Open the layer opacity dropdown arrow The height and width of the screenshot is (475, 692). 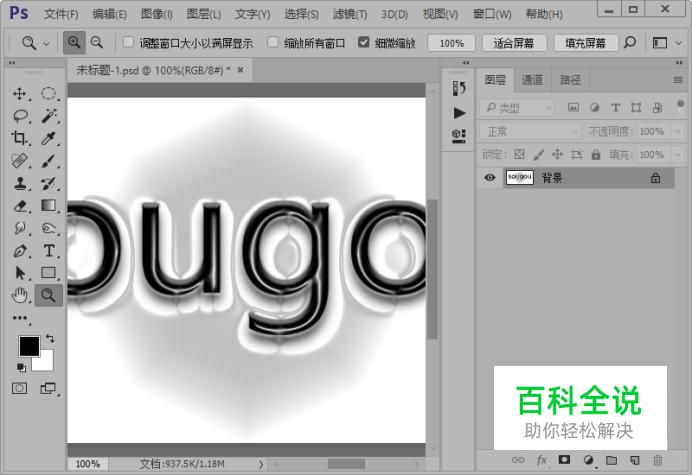point(677,132)
